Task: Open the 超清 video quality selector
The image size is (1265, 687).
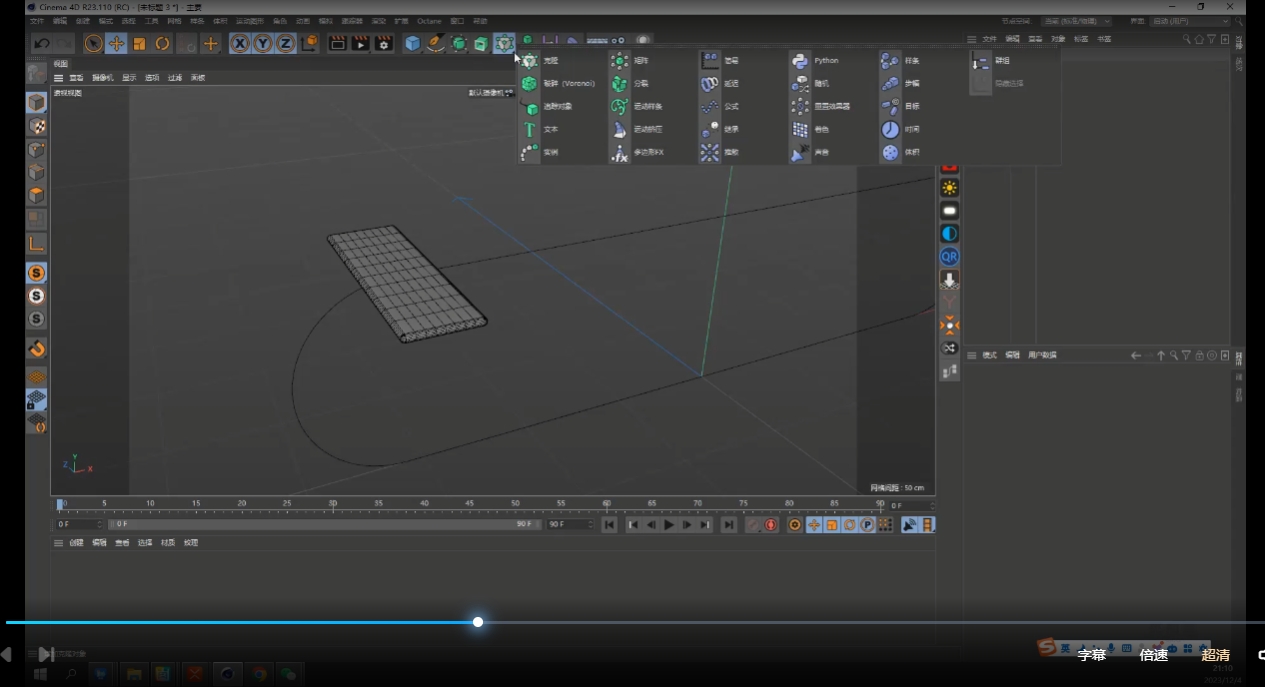Action: click(1216, 655)
